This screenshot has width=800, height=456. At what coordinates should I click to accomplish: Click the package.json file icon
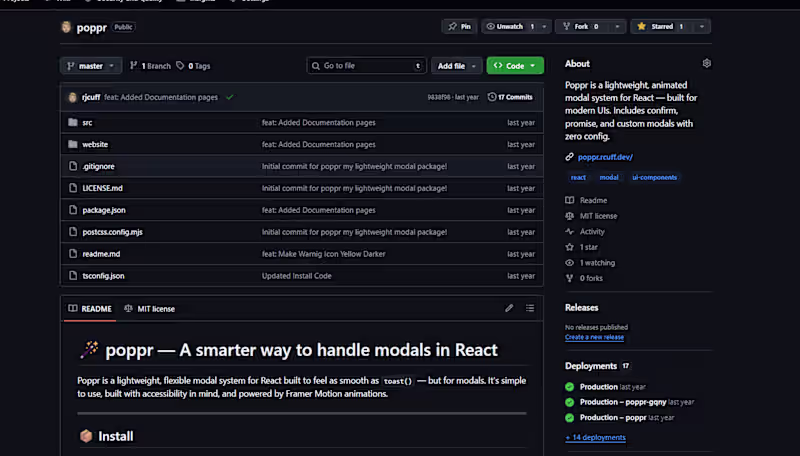(73, 210)
